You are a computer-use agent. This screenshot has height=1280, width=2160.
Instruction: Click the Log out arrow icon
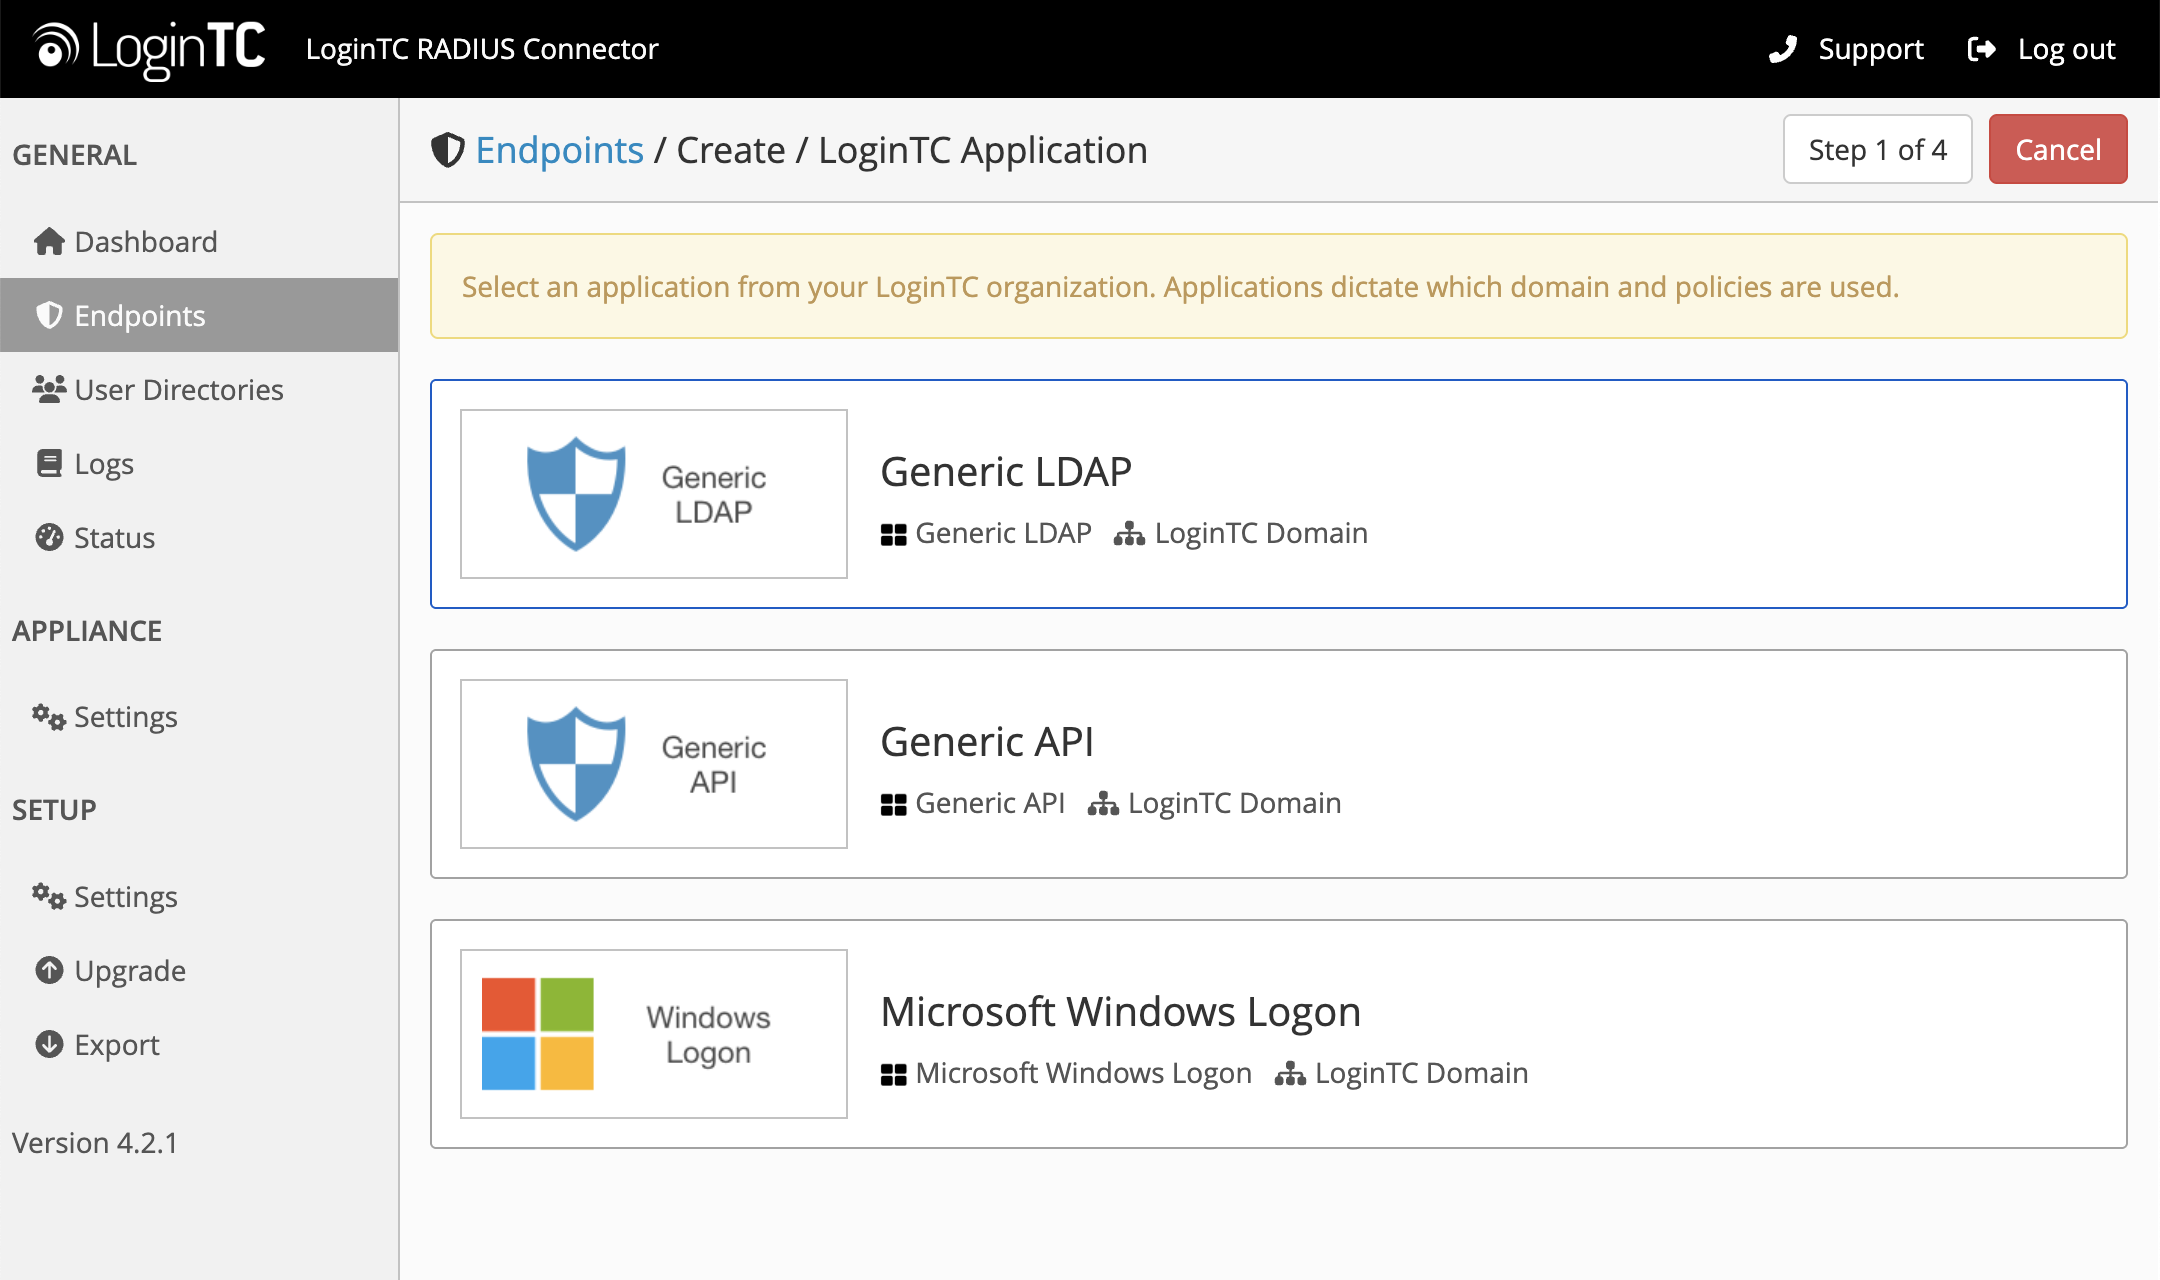1981,49
